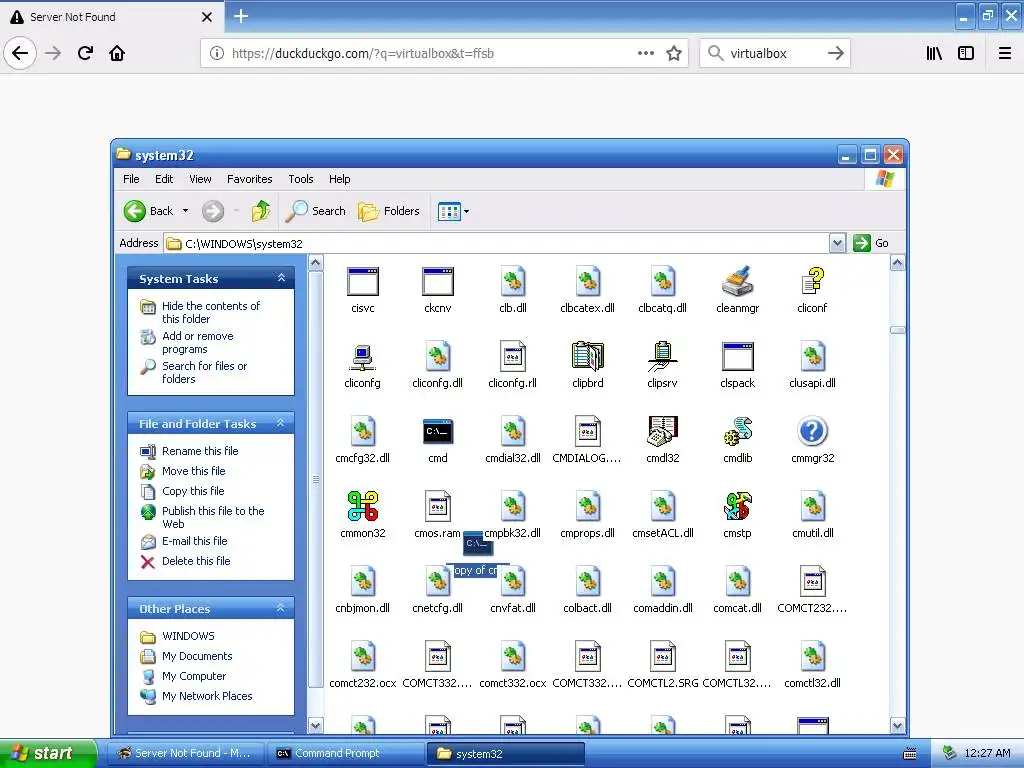Bookmark the page with star icon

point(674,53)
